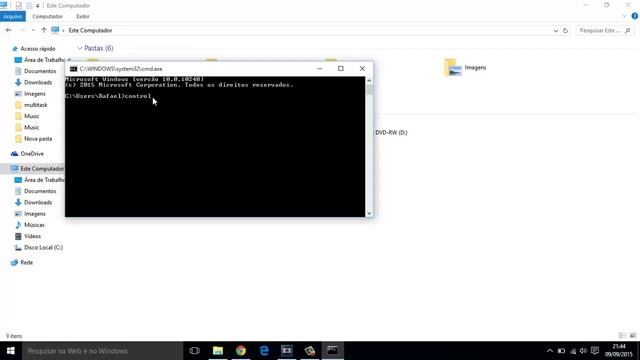Screen dimensions: 640x360
Task: Click the cmd scrollbar up arrow
Action: point(369,81)
